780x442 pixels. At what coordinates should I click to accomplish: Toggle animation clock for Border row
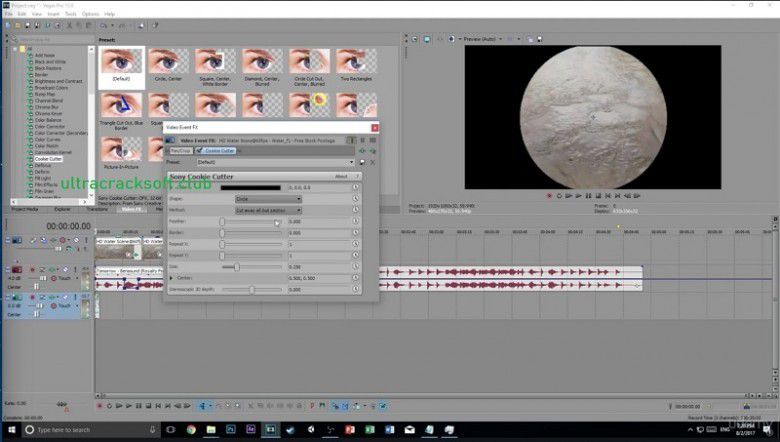coord(356,233)
